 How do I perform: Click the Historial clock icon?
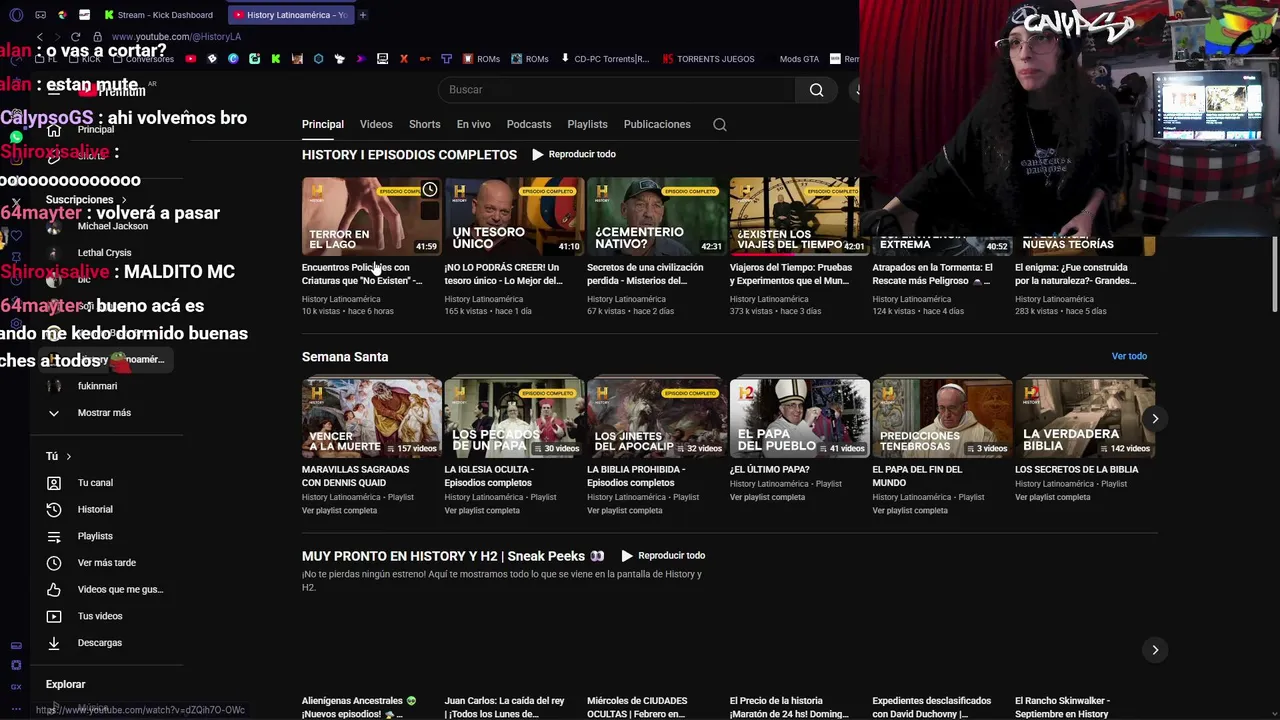pyautogui.click(x=54, y=510)
